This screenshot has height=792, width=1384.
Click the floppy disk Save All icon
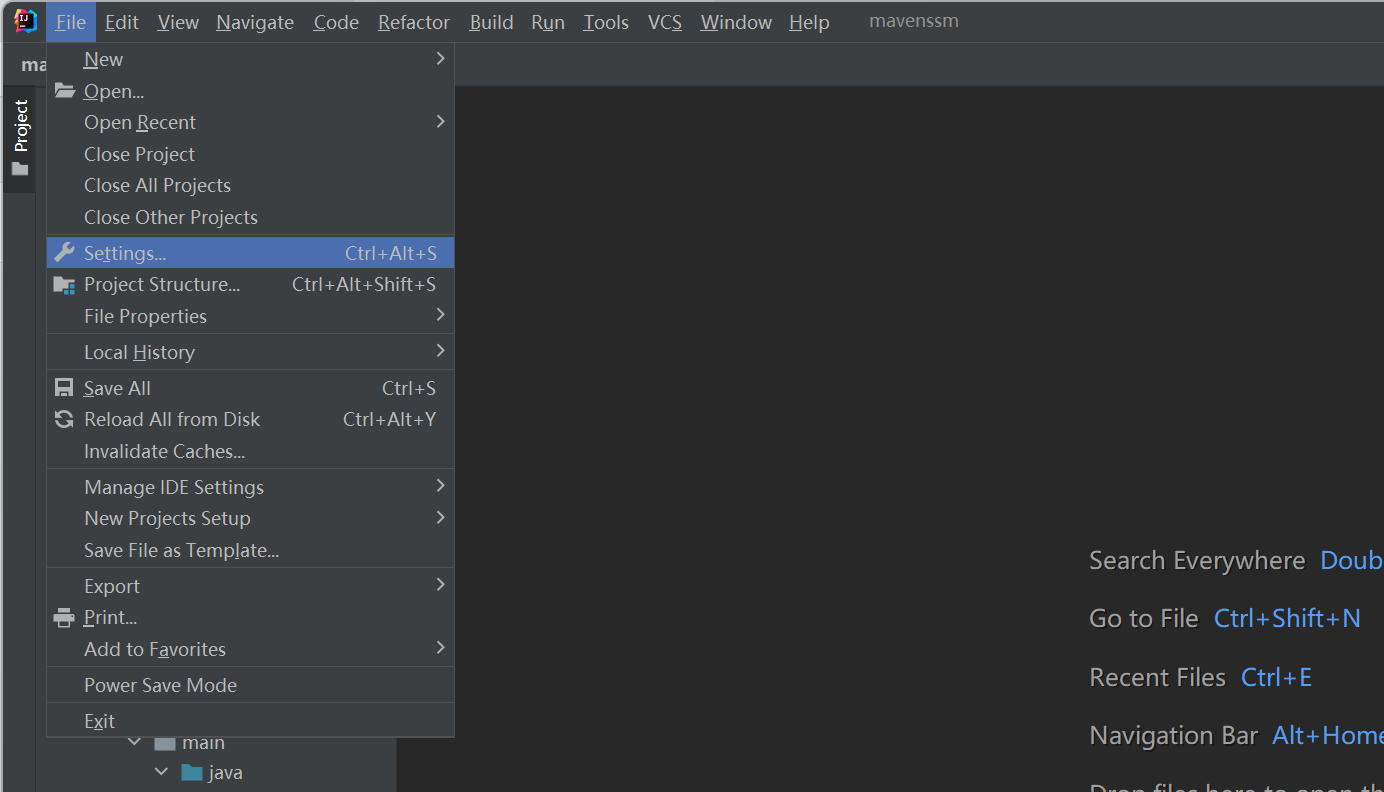click(x=64, y=388)
